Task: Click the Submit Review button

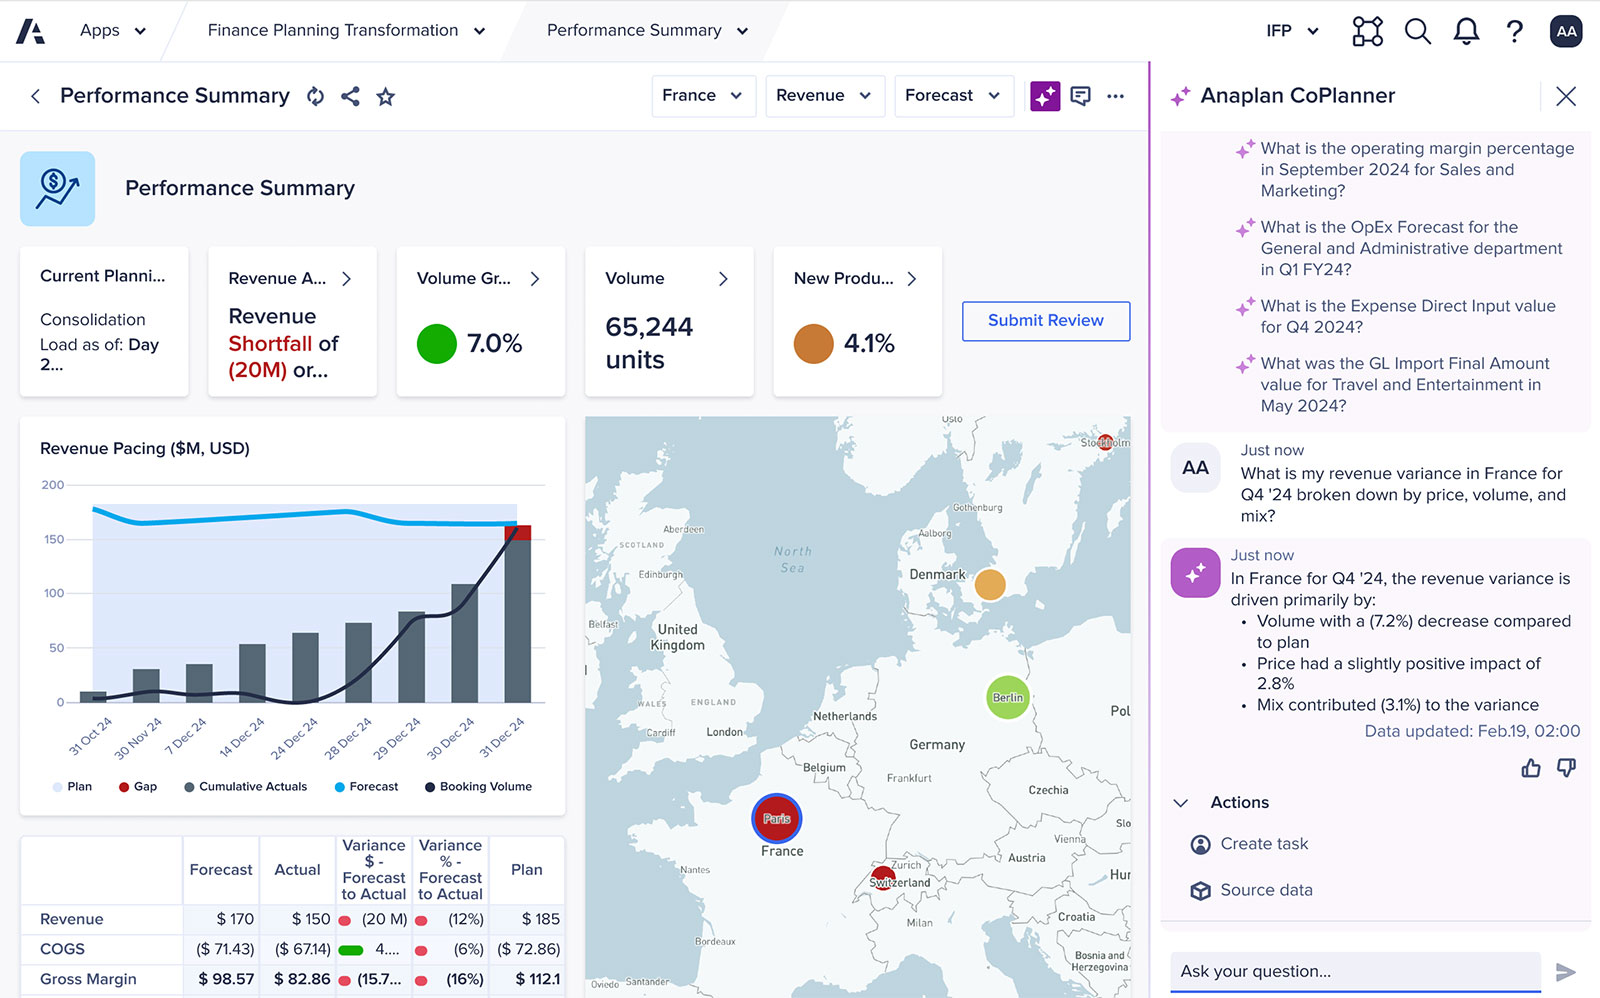Action: (1046, 321)
